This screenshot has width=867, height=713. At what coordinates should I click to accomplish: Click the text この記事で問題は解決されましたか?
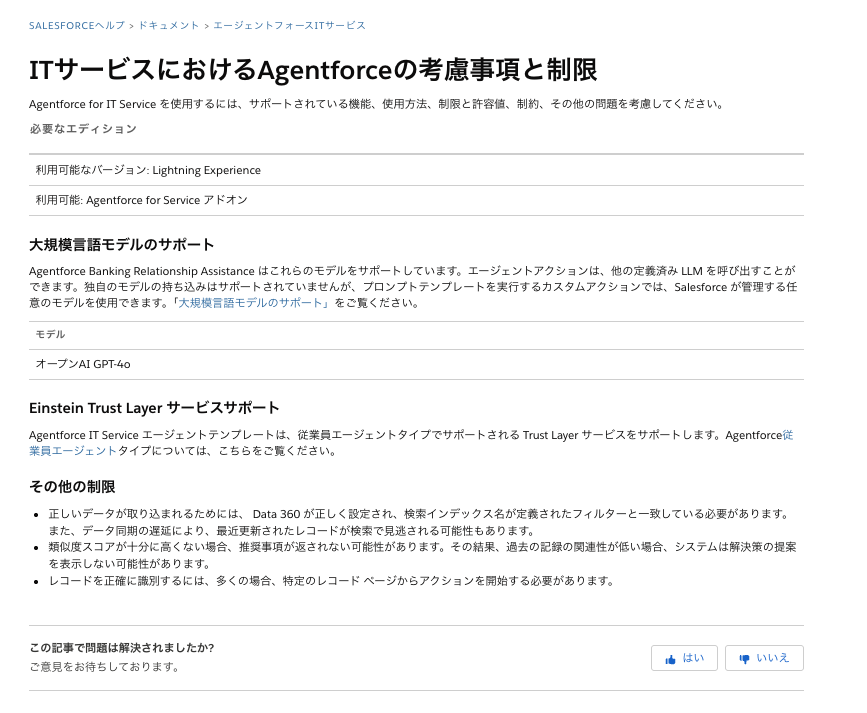tap(122, 648)
